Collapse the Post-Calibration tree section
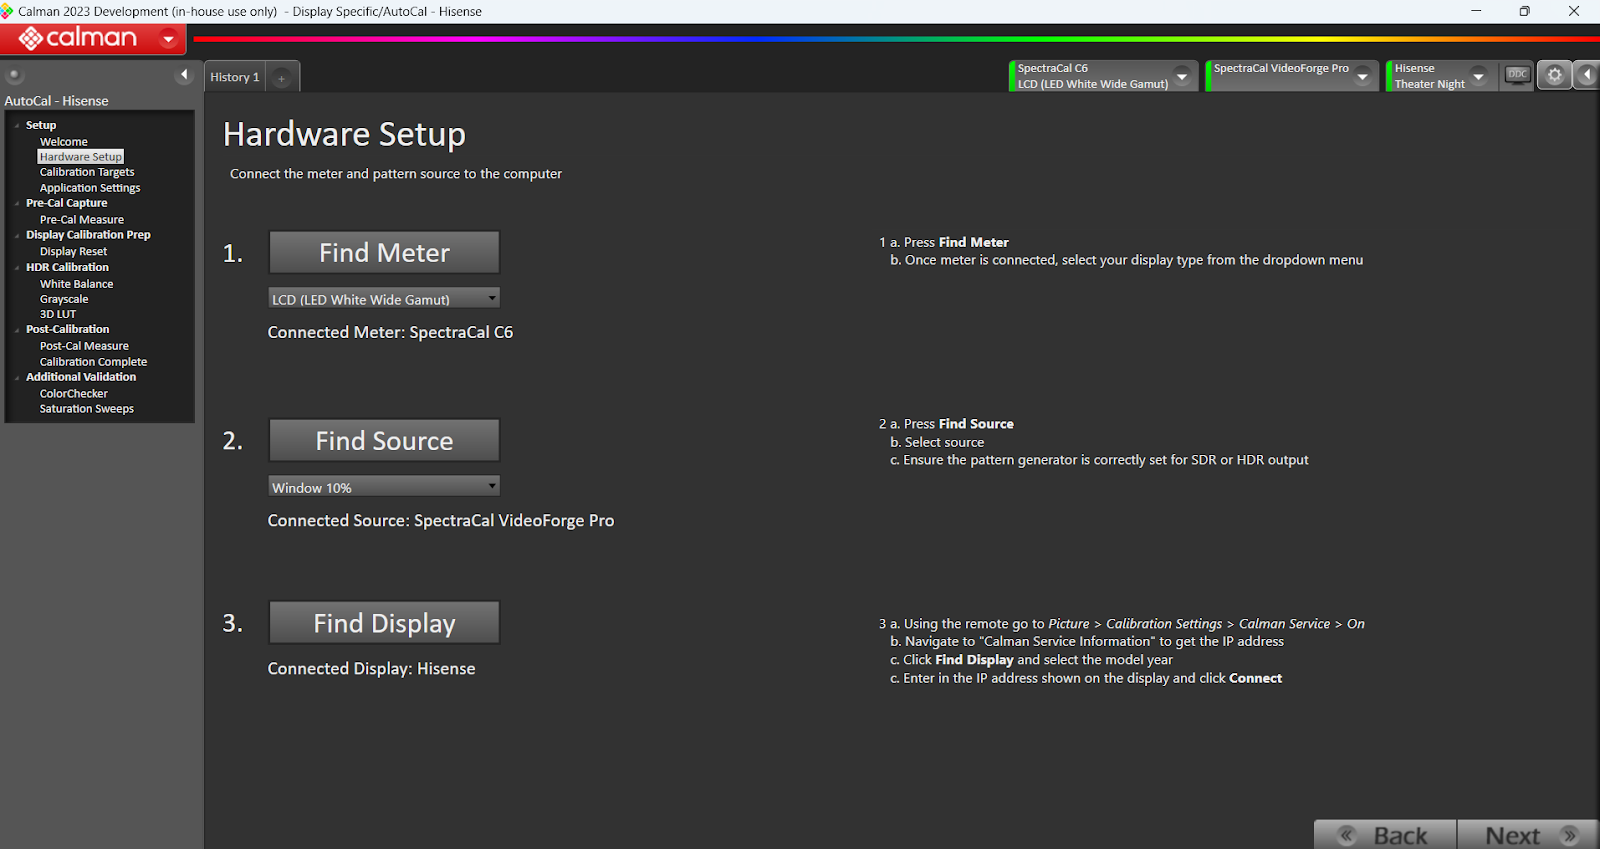1600x849 pixels. click(x=17, y=330)
